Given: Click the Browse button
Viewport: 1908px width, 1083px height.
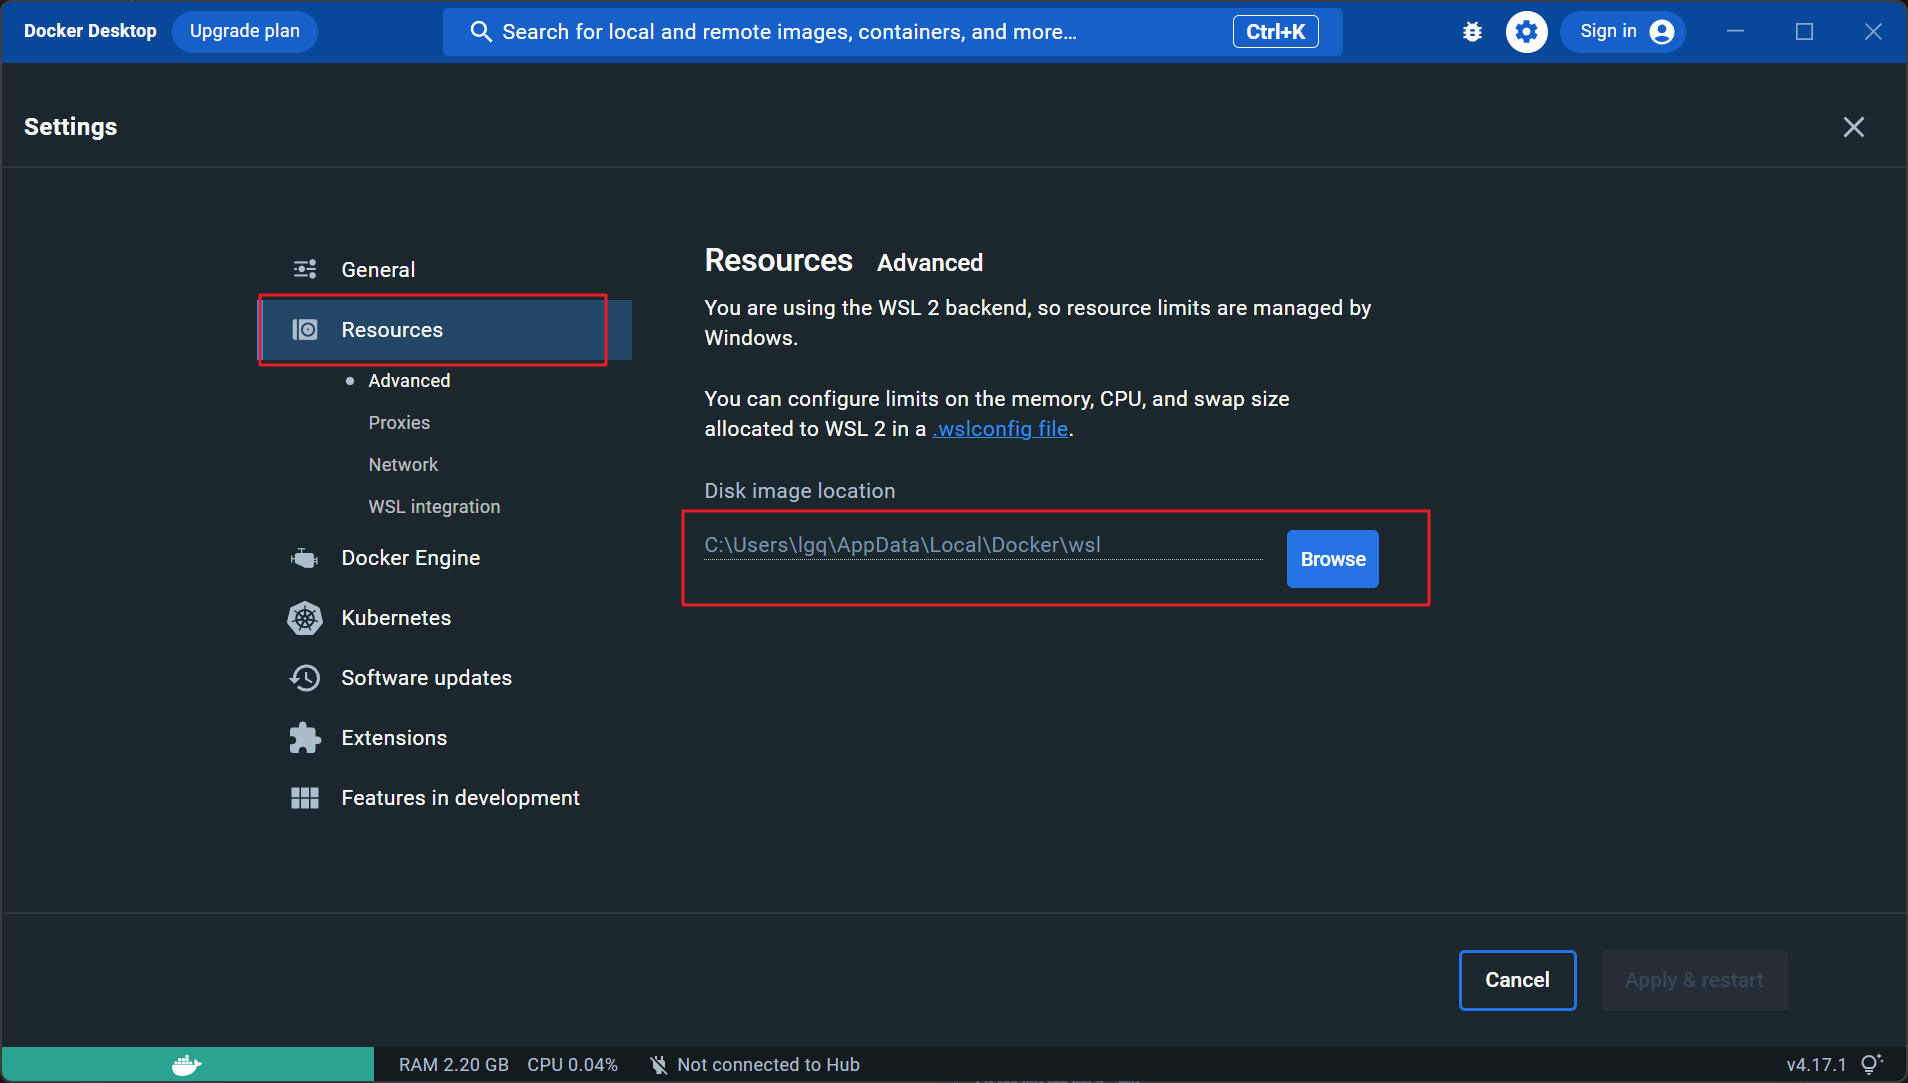Looking at the screenshot, I should pyautogui.click(x=1332, y=559).
